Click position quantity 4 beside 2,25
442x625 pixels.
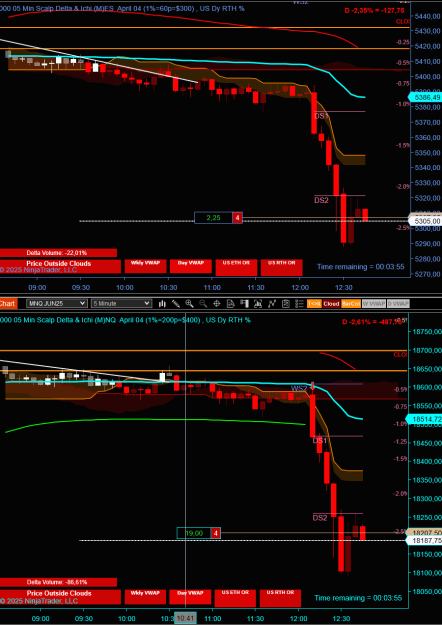click(238, 218)
